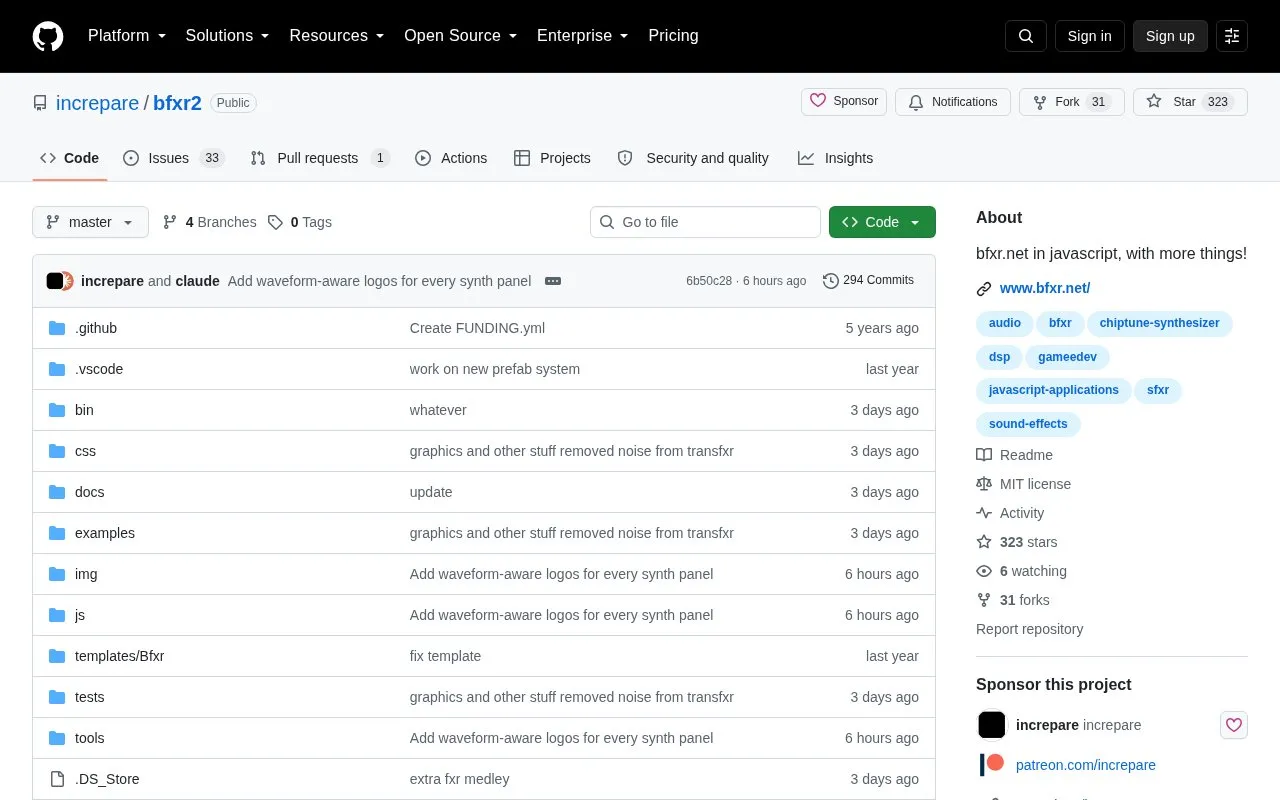Click the Sign in button
Image resolution: width=1280 pixels, height=800 pixels.
[x=1089, y=36]
